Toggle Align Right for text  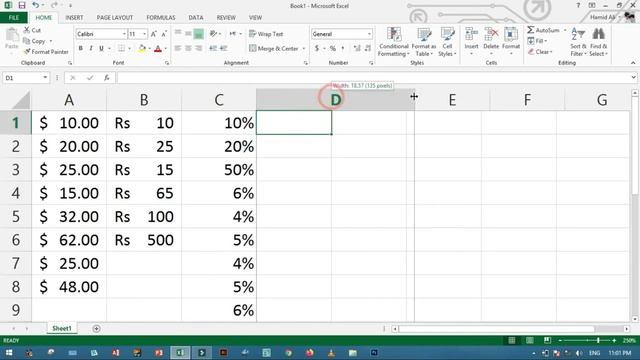198,48
